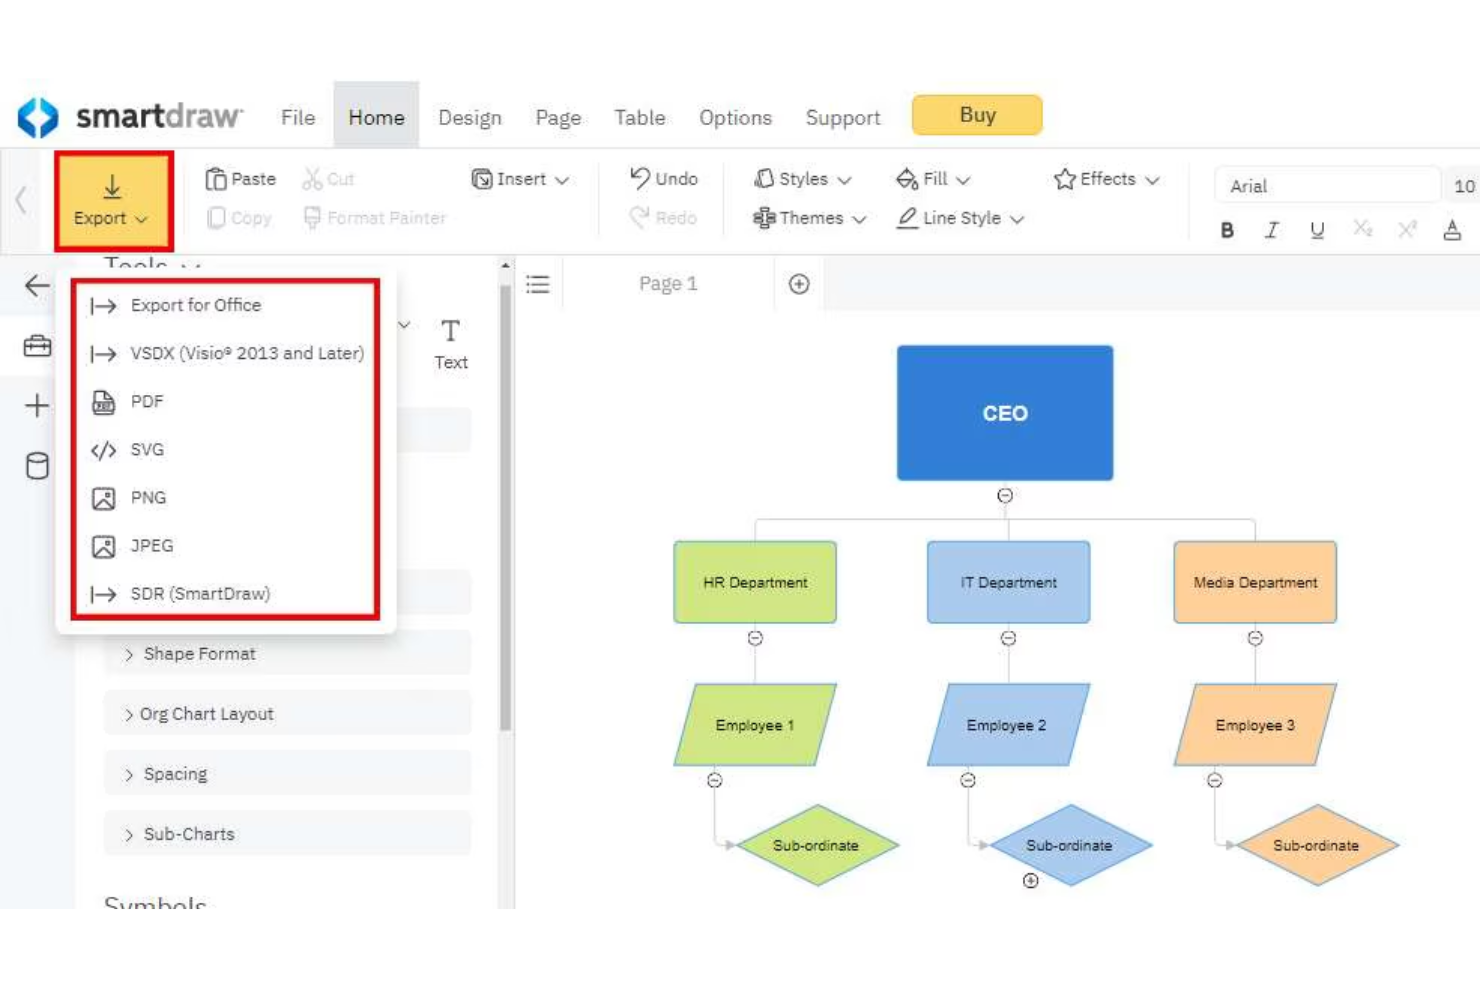The image size is (1480, 987).
Task: Open the Table tab
Action: click(640, 117)
